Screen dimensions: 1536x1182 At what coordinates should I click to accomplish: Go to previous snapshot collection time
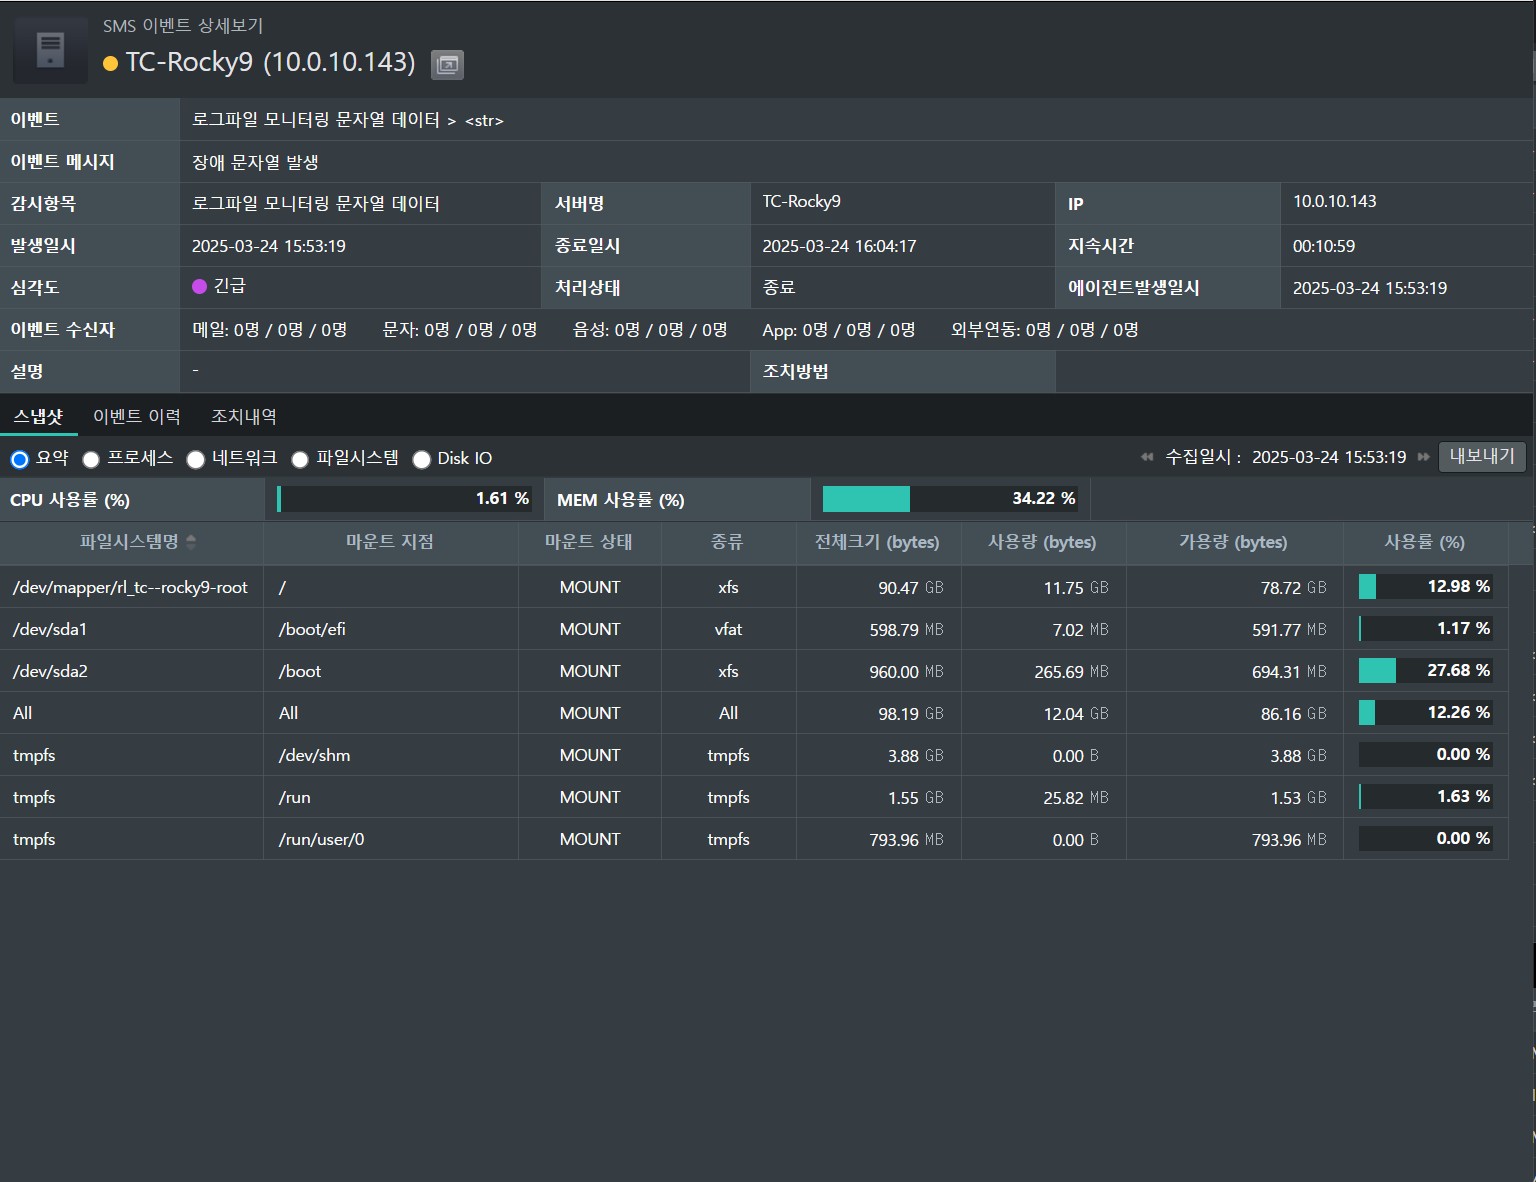click(1147, 457)
